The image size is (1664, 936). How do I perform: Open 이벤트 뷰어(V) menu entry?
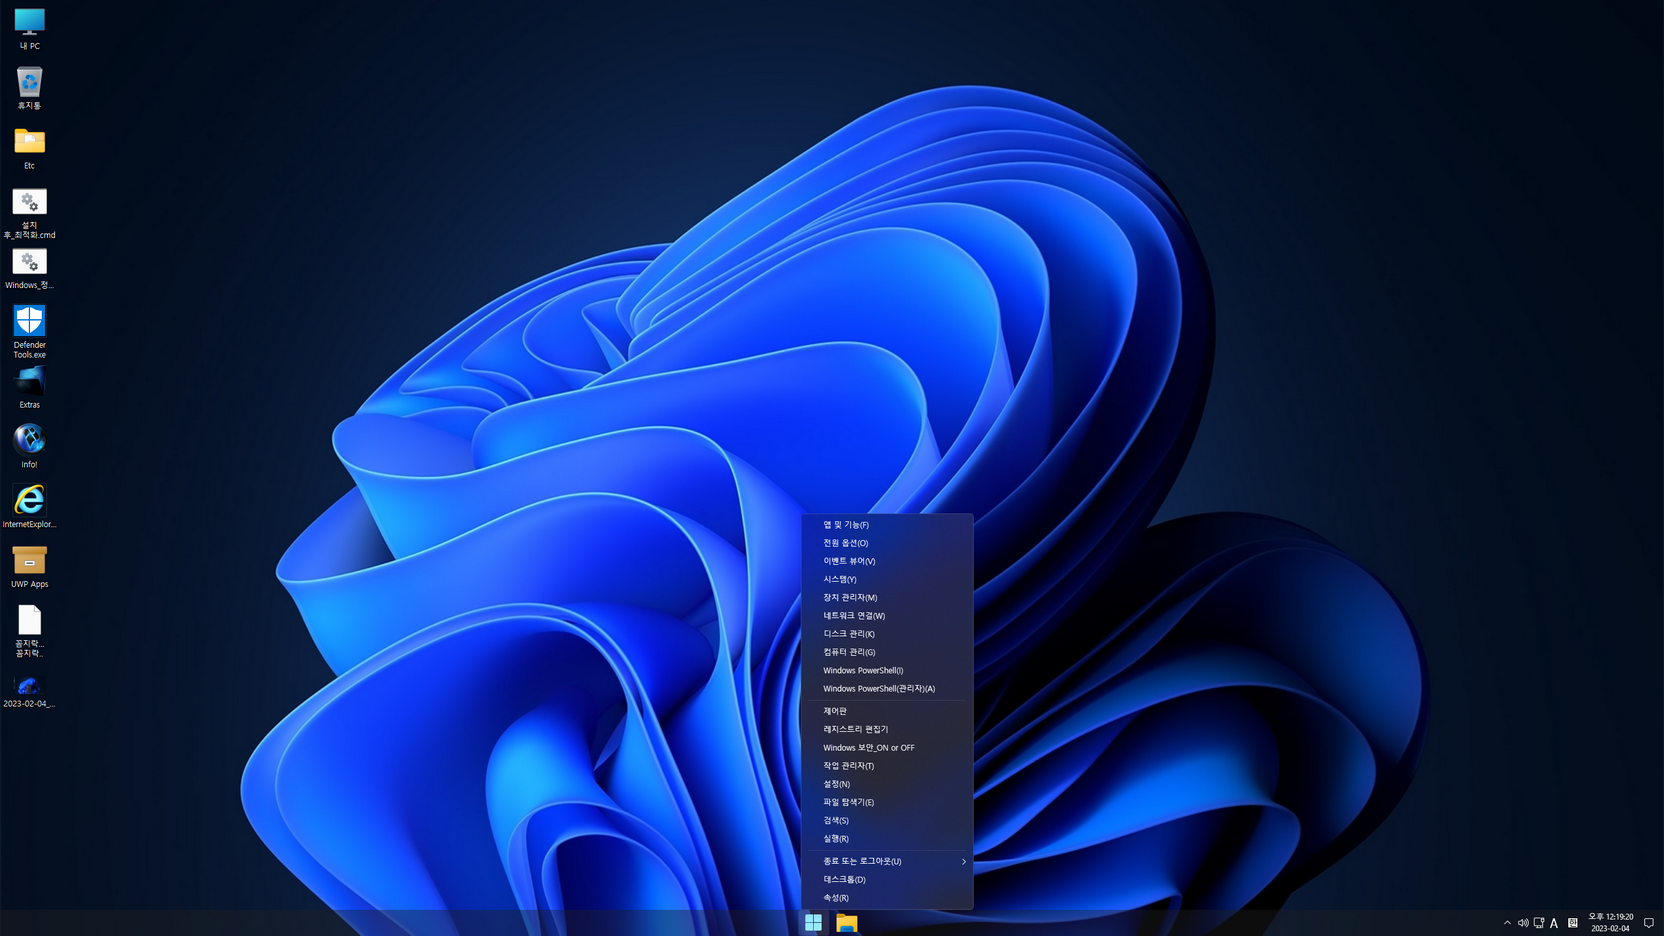click(887, 561)
